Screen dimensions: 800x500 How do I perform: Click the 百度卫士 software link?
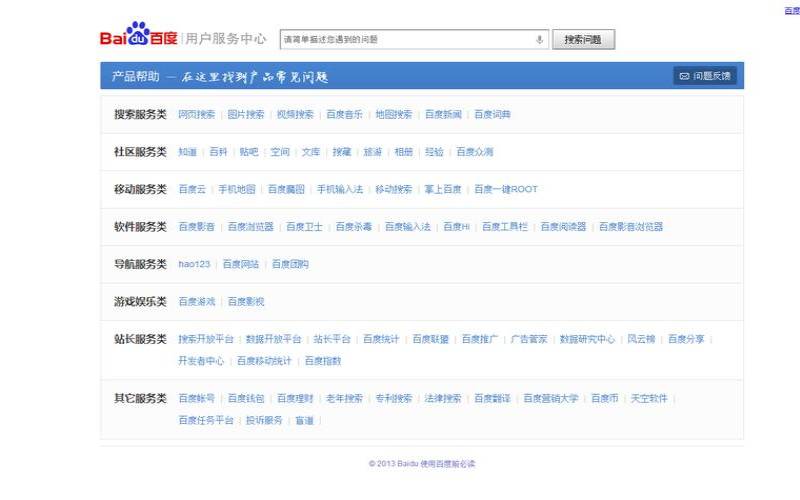[x=305, y=227]
